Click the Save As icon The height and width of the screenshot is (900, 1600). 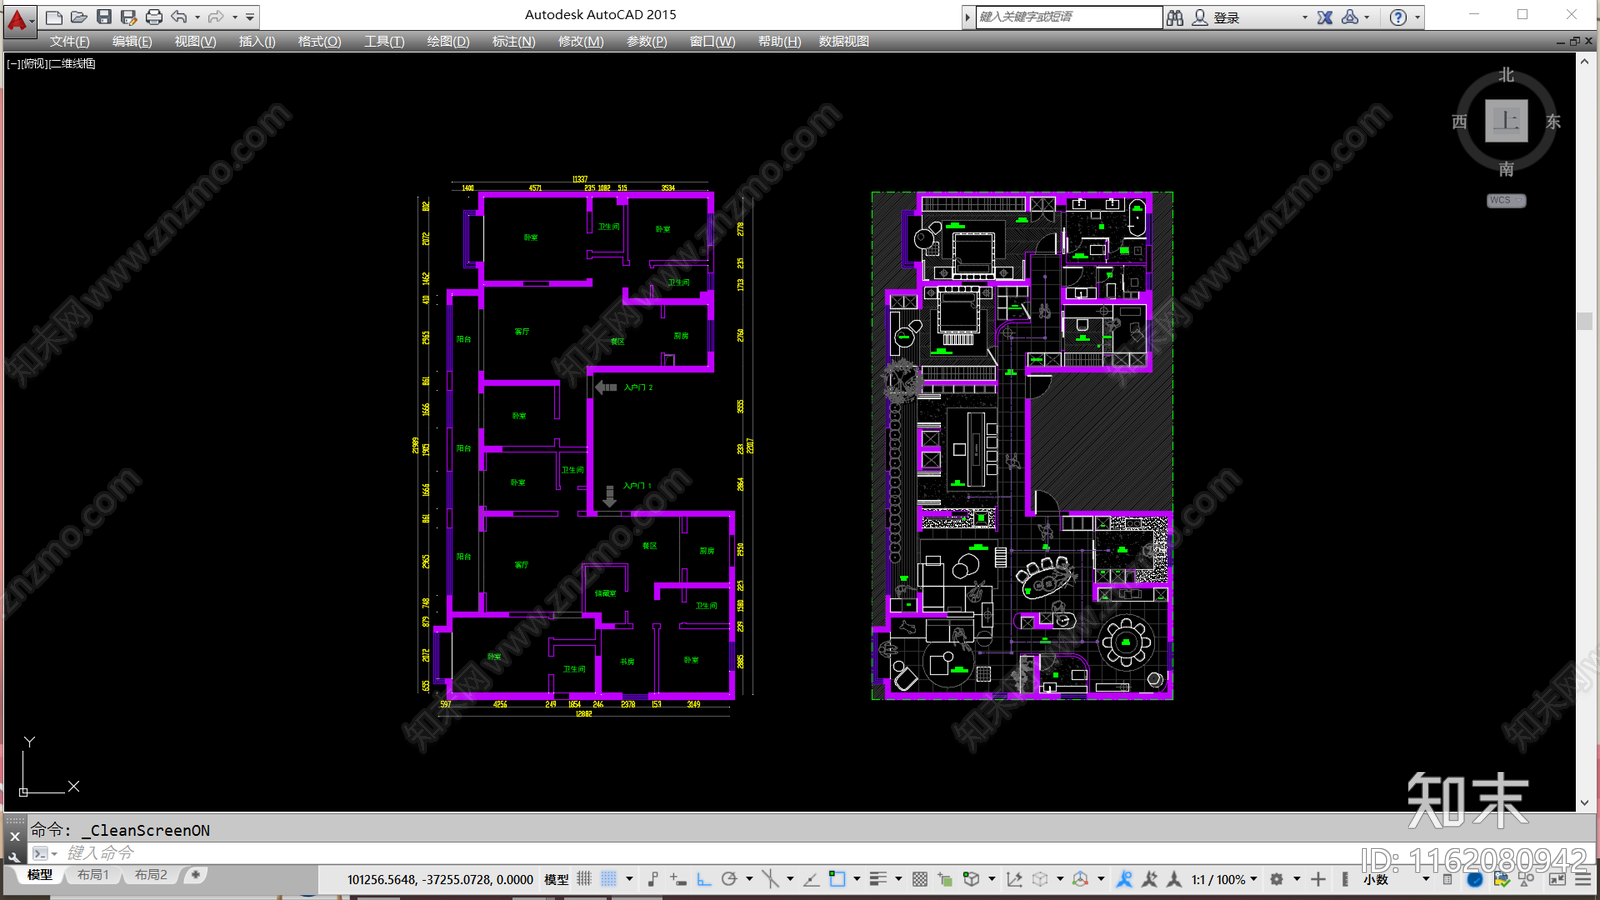[129, 17]
